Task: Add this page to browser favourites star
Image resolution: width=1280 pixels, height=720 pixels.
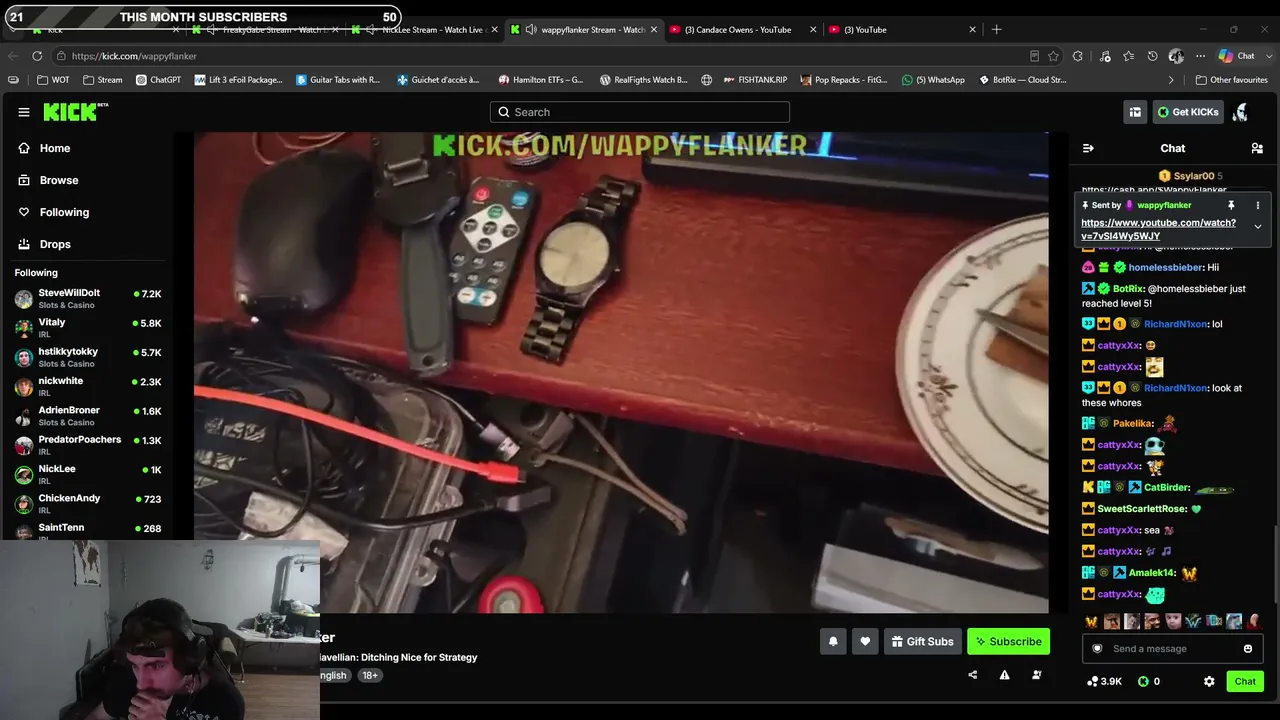Action: (1053, 56)
